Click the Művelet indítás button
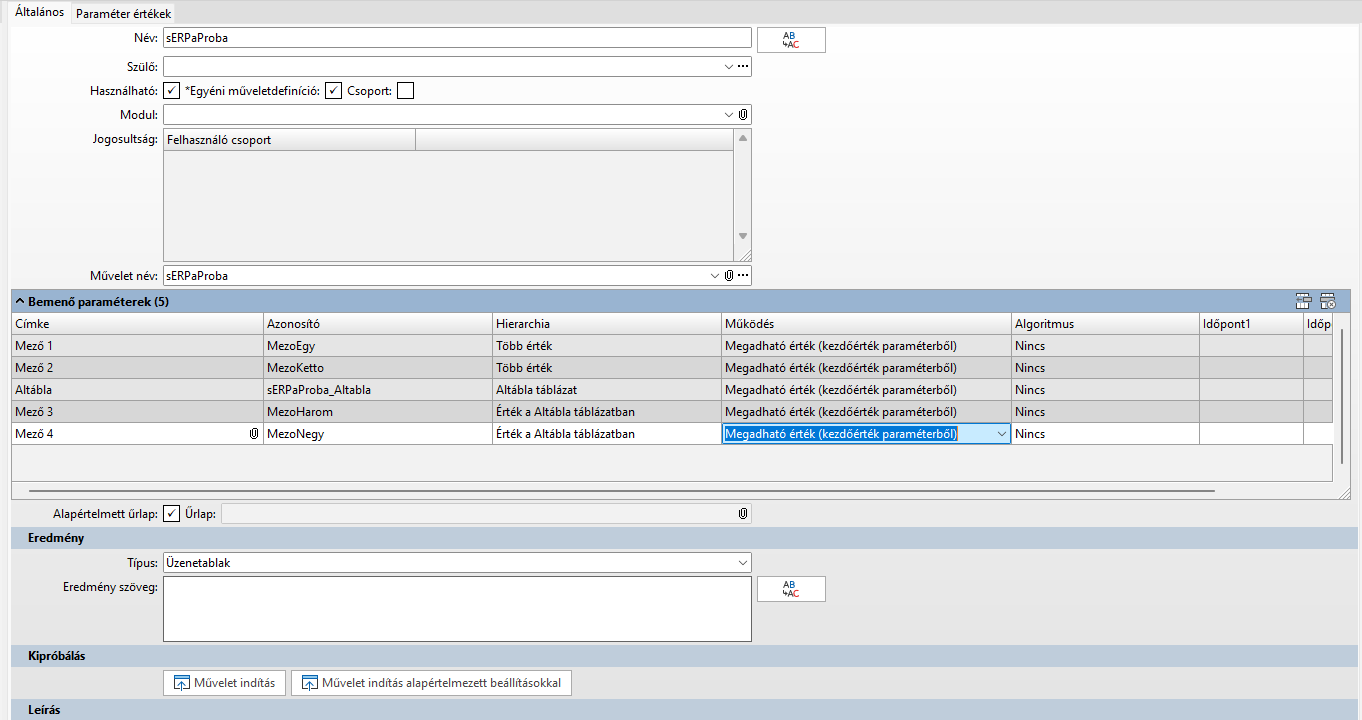This screenshot has width=1362, height=720. [225, 683]
